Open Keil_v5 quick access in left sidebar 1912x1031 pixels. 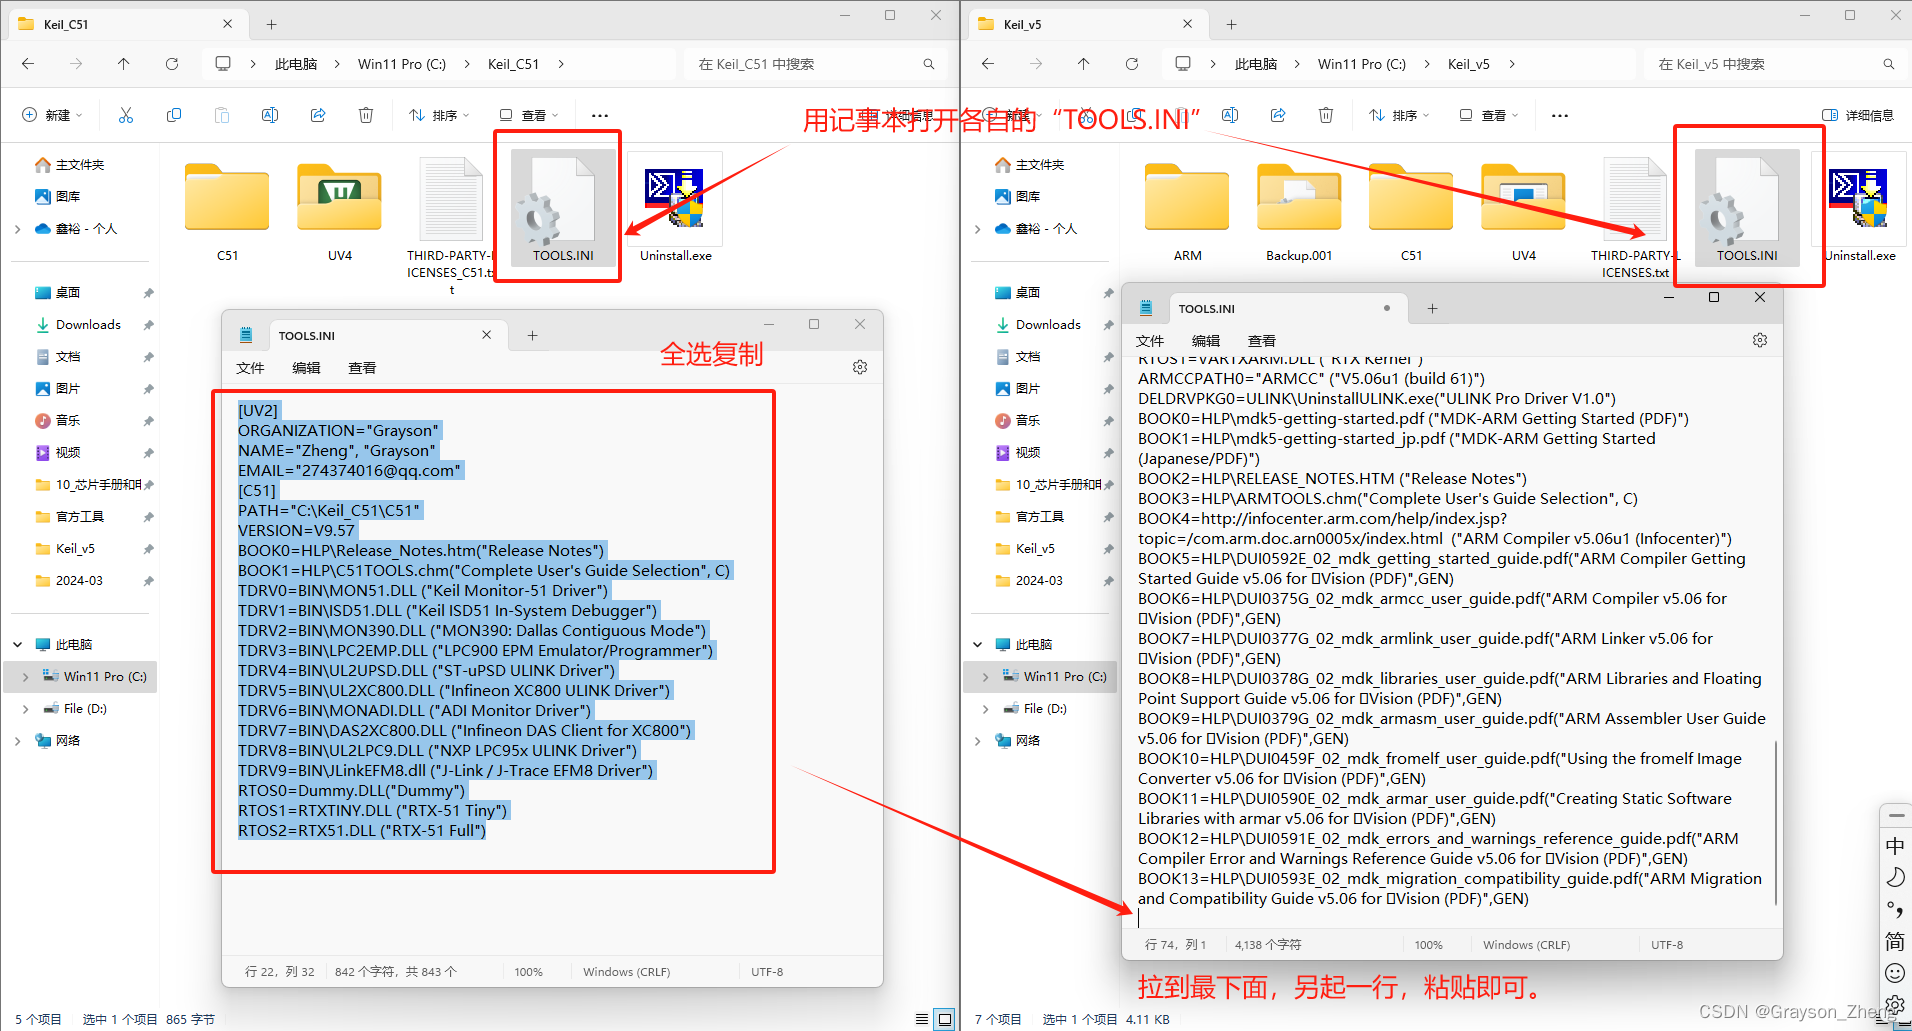[x=75, y=549]
